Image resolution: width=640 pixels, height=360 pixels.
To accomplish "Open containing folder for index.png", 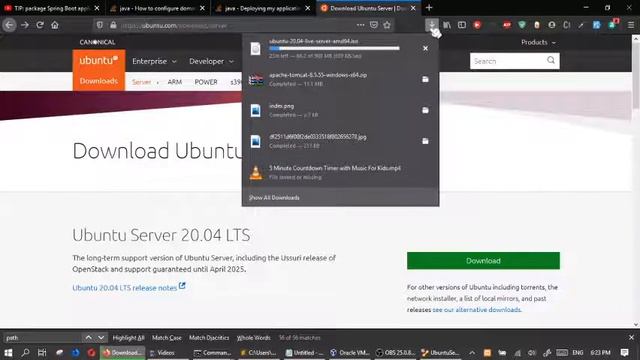I will coord(425,110).
